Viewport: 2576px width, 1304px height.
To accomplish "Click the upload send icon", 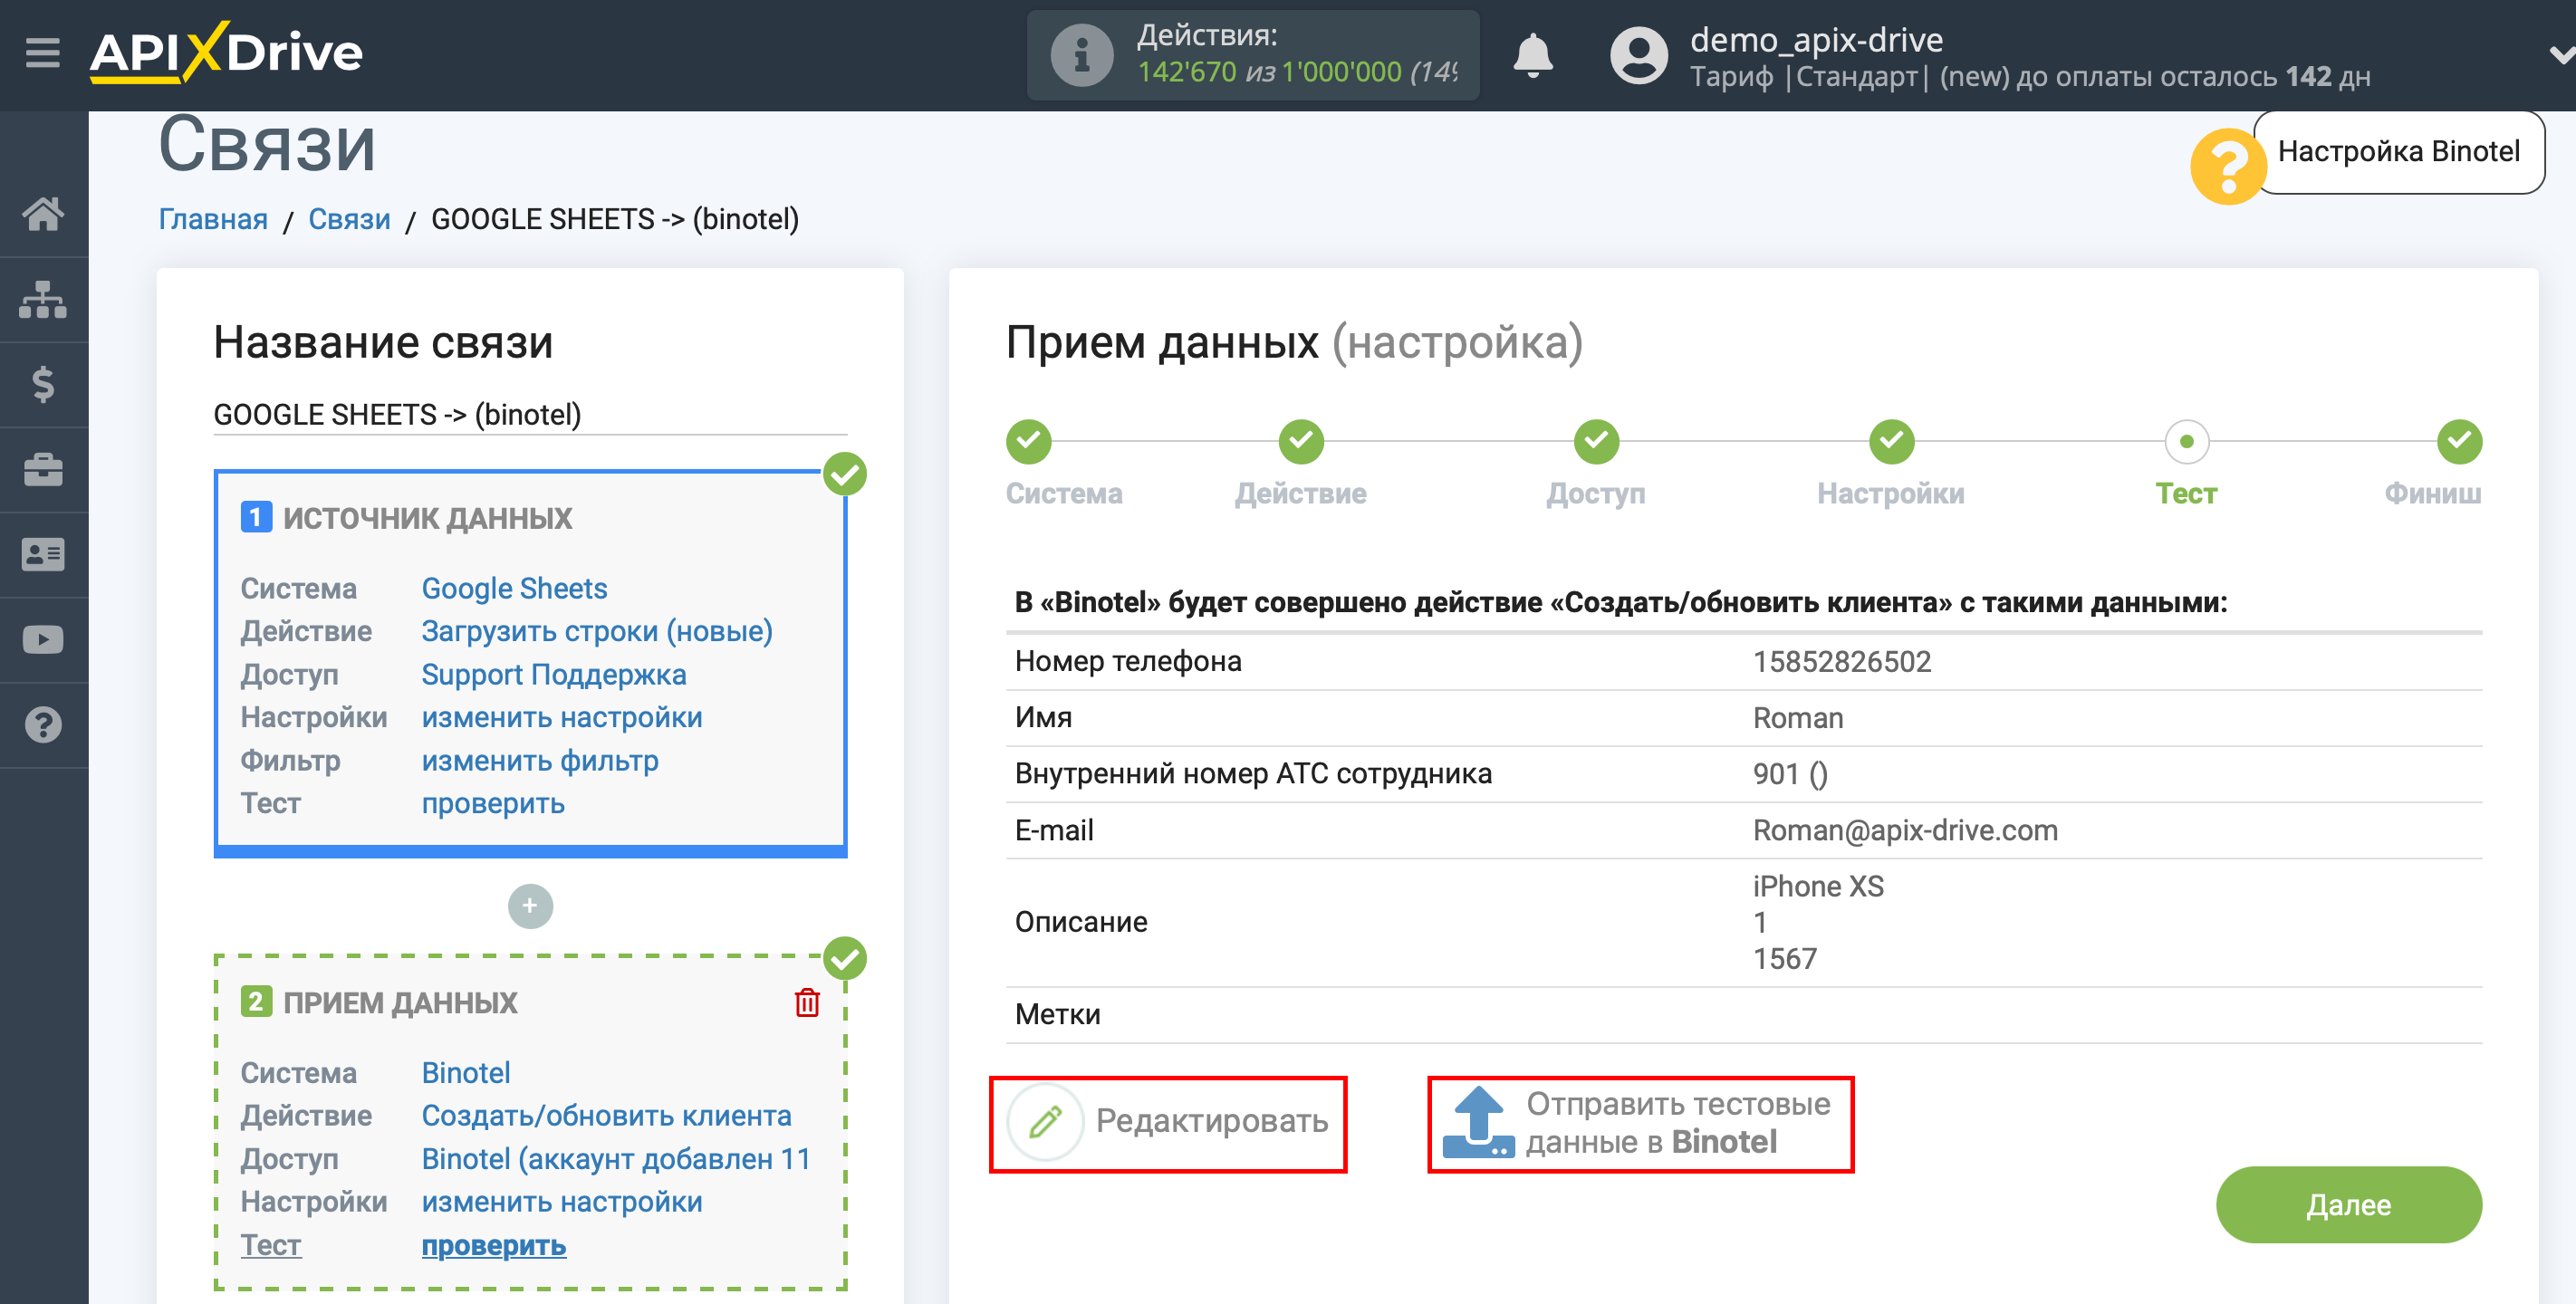I will (1478, 1122).
